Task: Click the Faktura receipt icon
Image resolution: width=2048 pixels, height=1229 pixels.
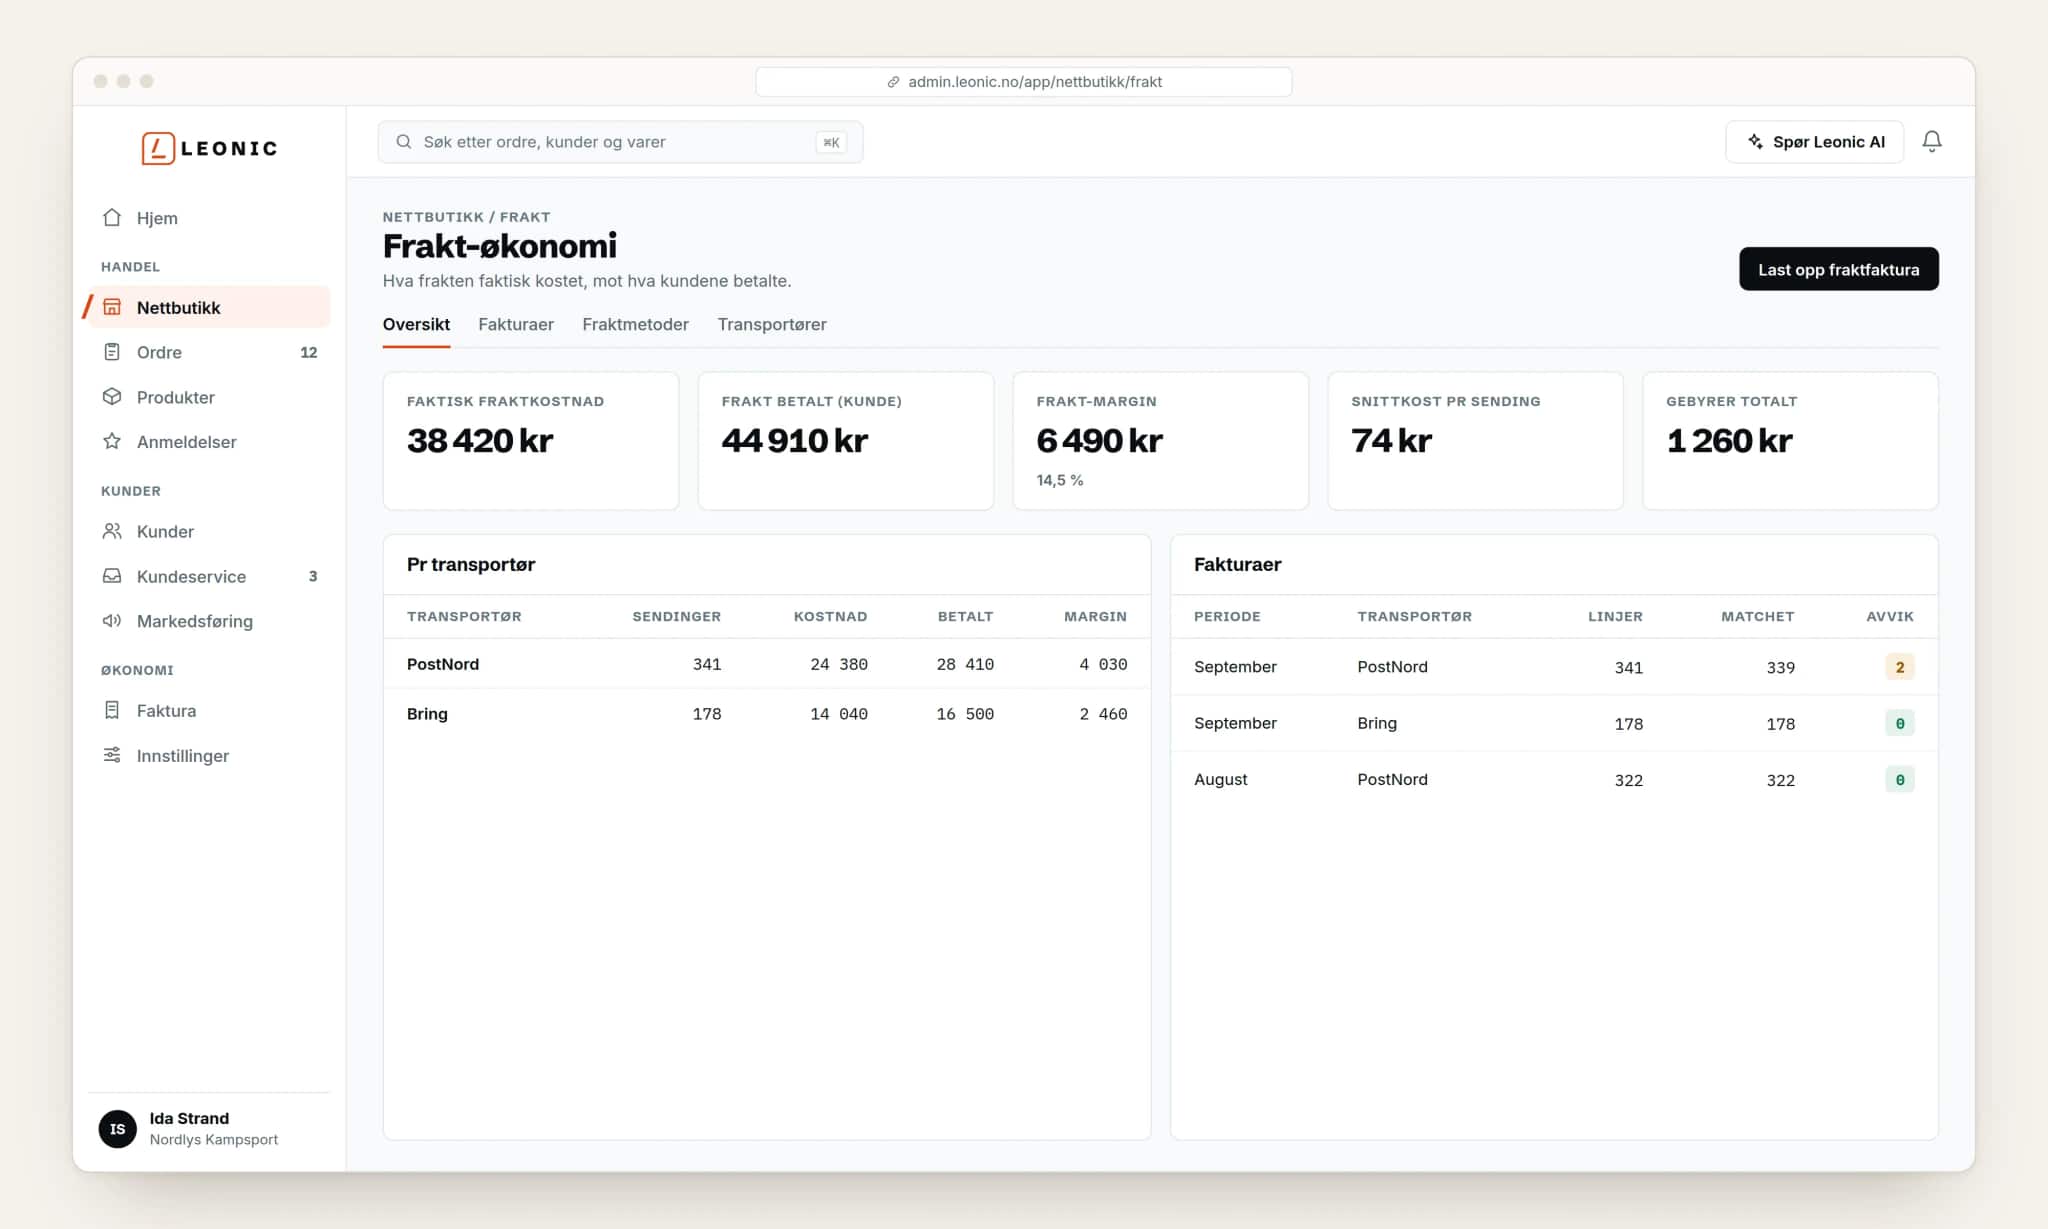Action: [112, 710]
